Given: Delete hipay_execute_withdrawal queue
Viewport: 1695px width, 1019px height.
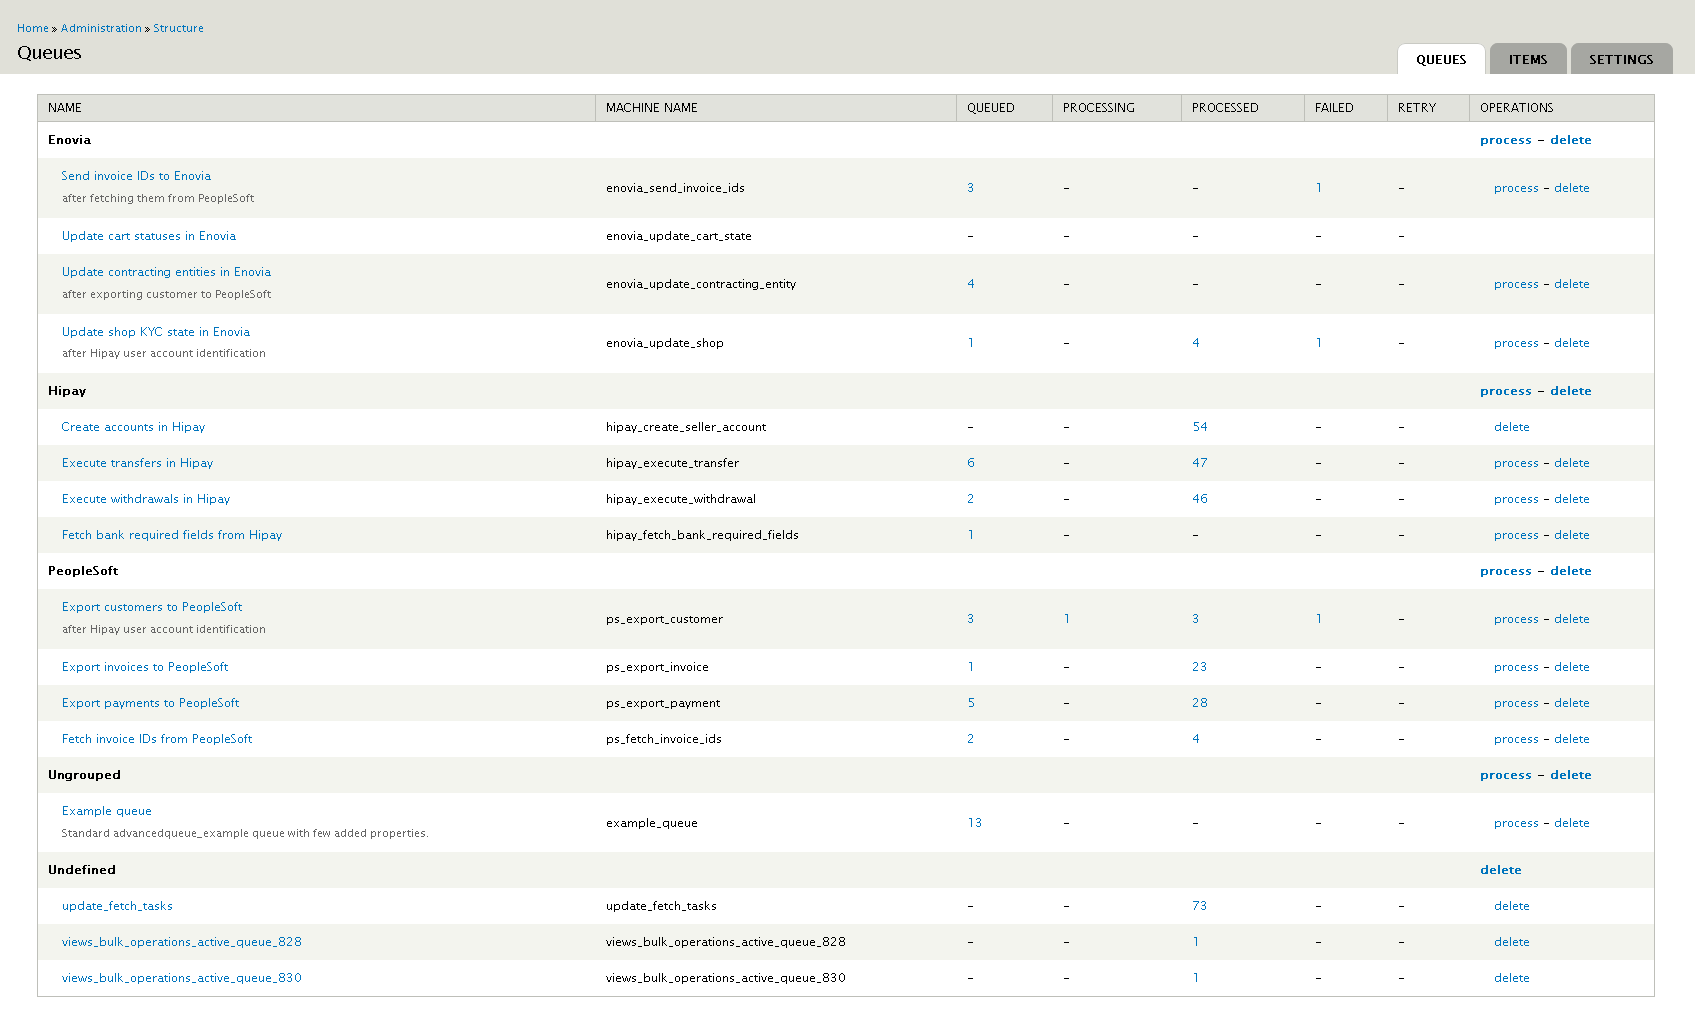Looking at the screenshot, I should click(1572, 499).
